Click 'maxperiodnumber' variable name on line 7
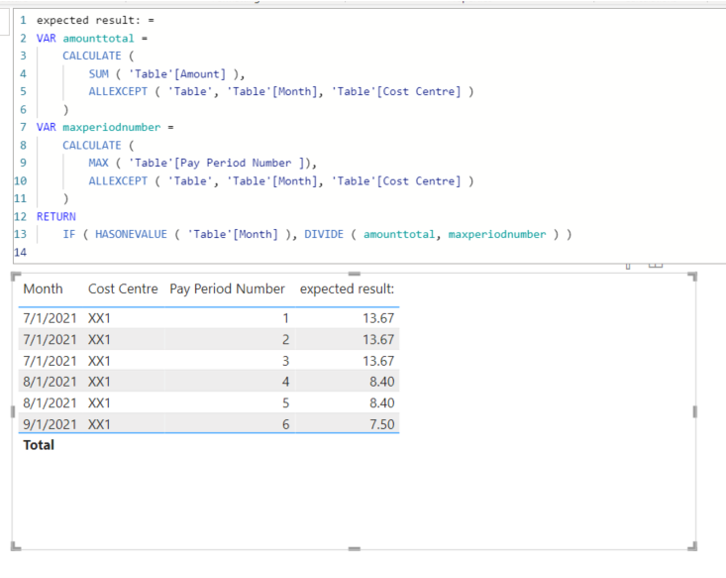Image resolution: width=726 pixels, height=578 pixels. (x=112, y=127)
